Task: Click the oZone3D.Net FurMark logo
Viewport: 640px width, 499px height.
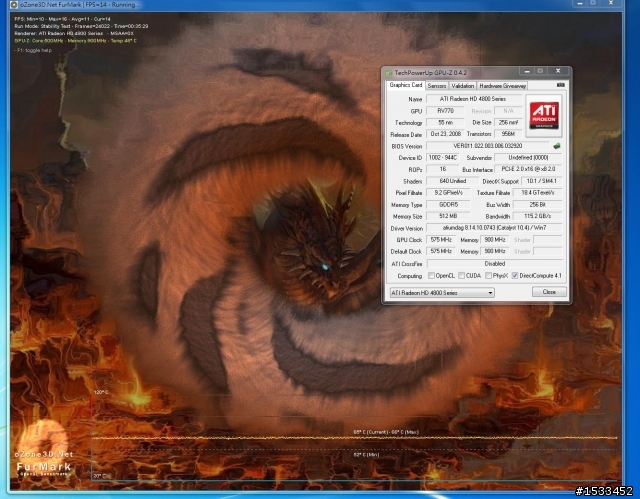Action: 43,450
